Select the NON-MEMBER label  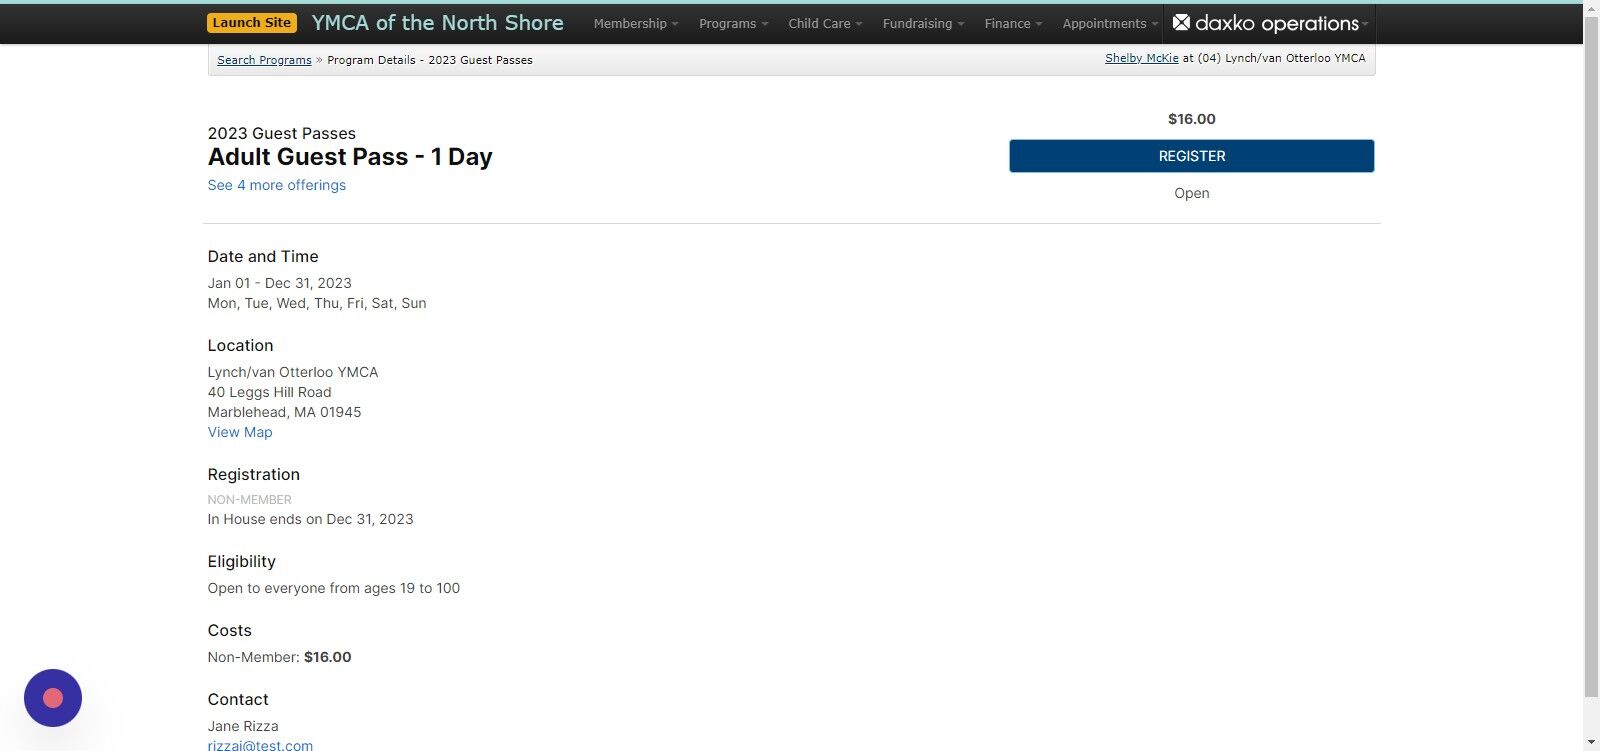250,499
